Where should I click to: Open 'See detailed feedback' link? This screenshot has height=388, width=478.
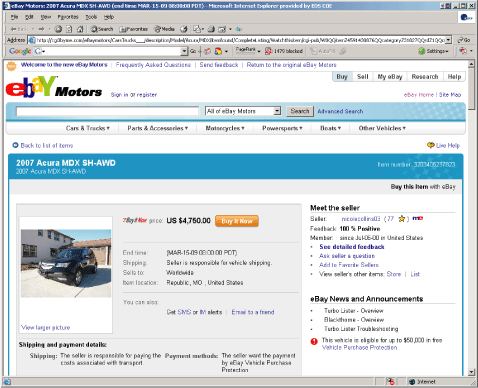pos(352,247)
